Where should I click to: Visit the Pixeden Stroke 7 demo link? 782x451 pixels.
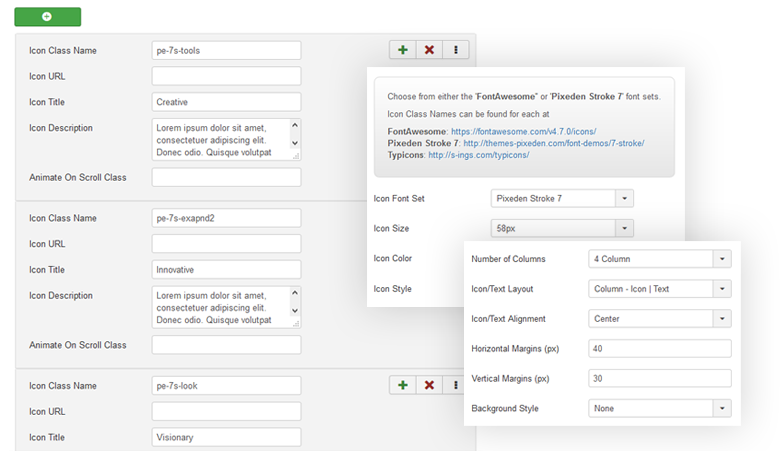(x=553, y=143)
